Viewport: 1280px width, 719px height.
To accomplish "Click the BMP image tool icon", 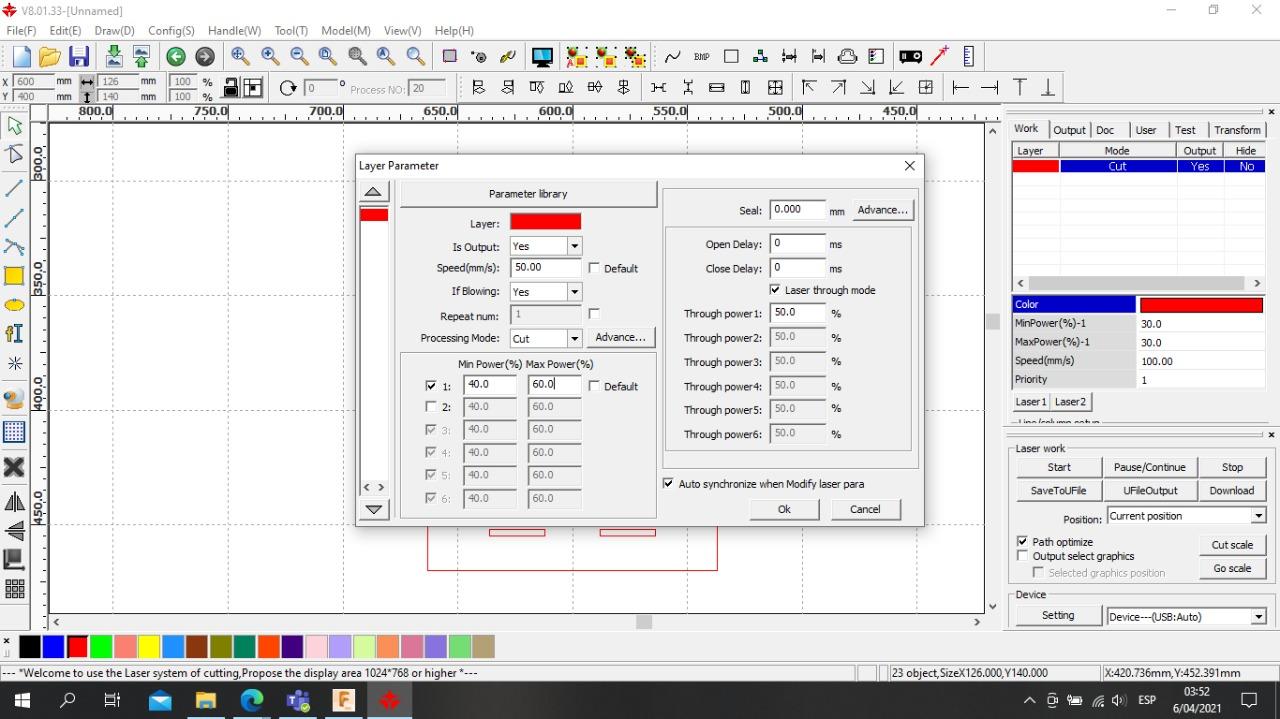I will pos(702,57).
